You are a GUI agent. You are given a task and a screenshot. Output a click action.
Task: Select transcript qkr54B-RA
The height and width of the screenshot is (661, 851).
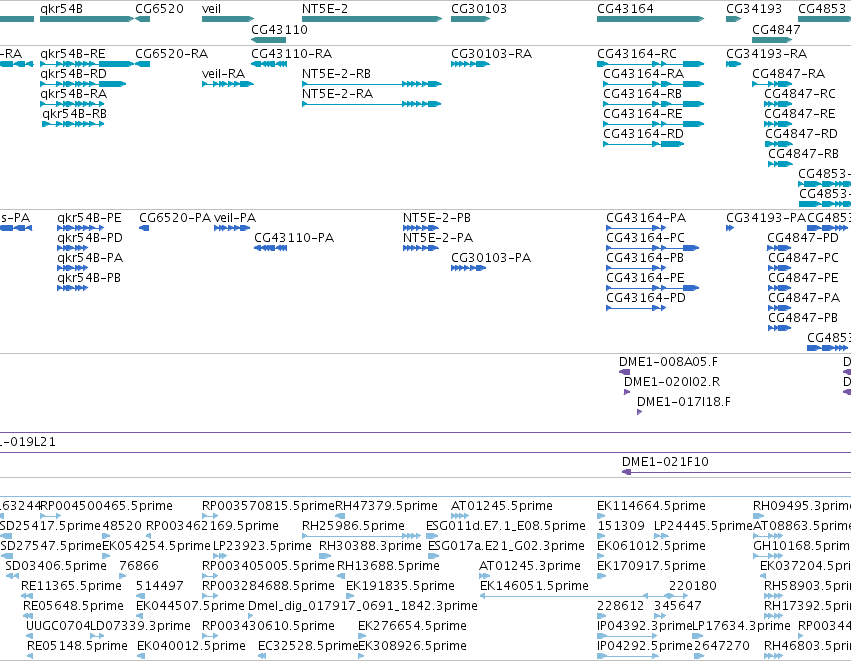[x=73, y=94]
